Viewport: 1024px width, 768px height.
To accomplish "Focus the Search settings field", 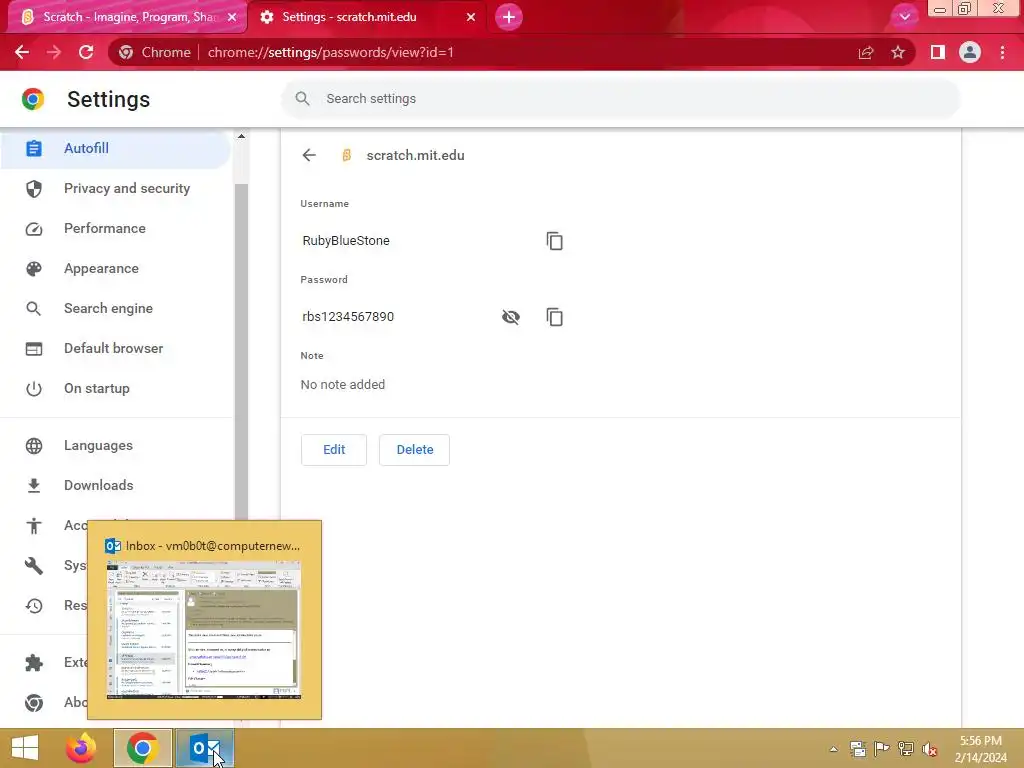I will pyautogui.click(x=620, y=99).
